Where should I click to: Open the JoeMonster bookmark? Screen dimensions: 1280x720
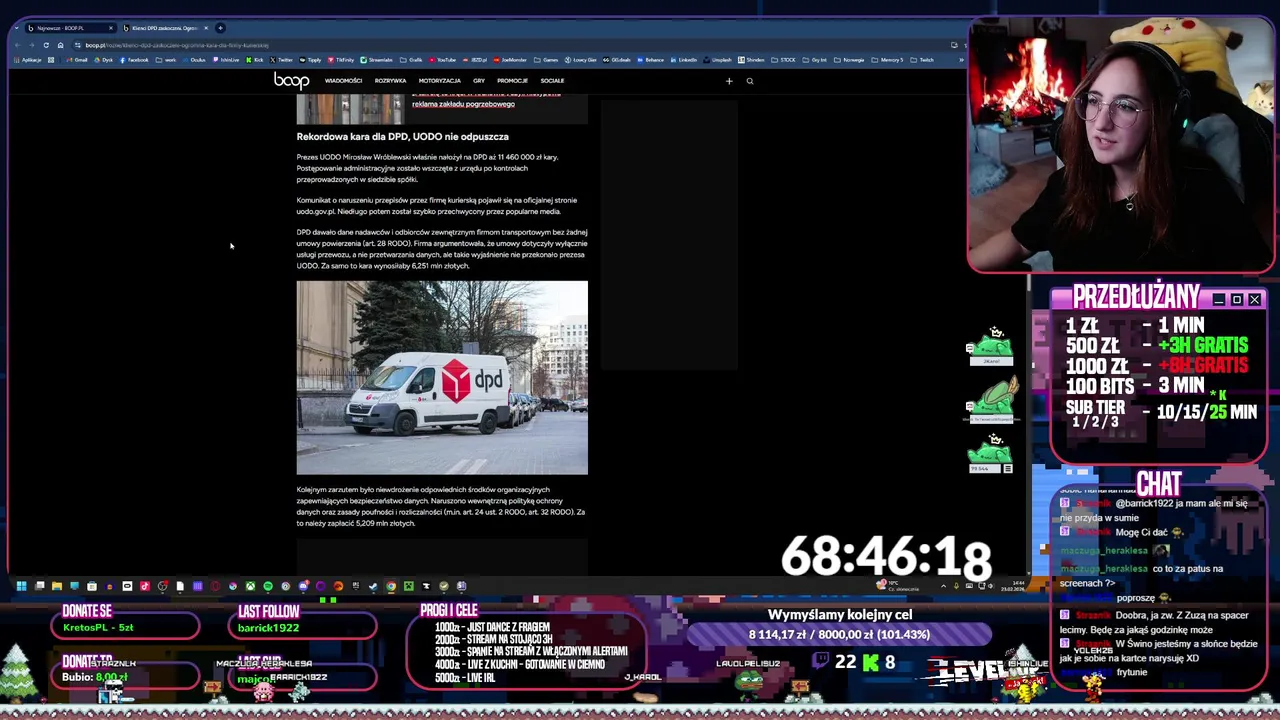(511, 60)
